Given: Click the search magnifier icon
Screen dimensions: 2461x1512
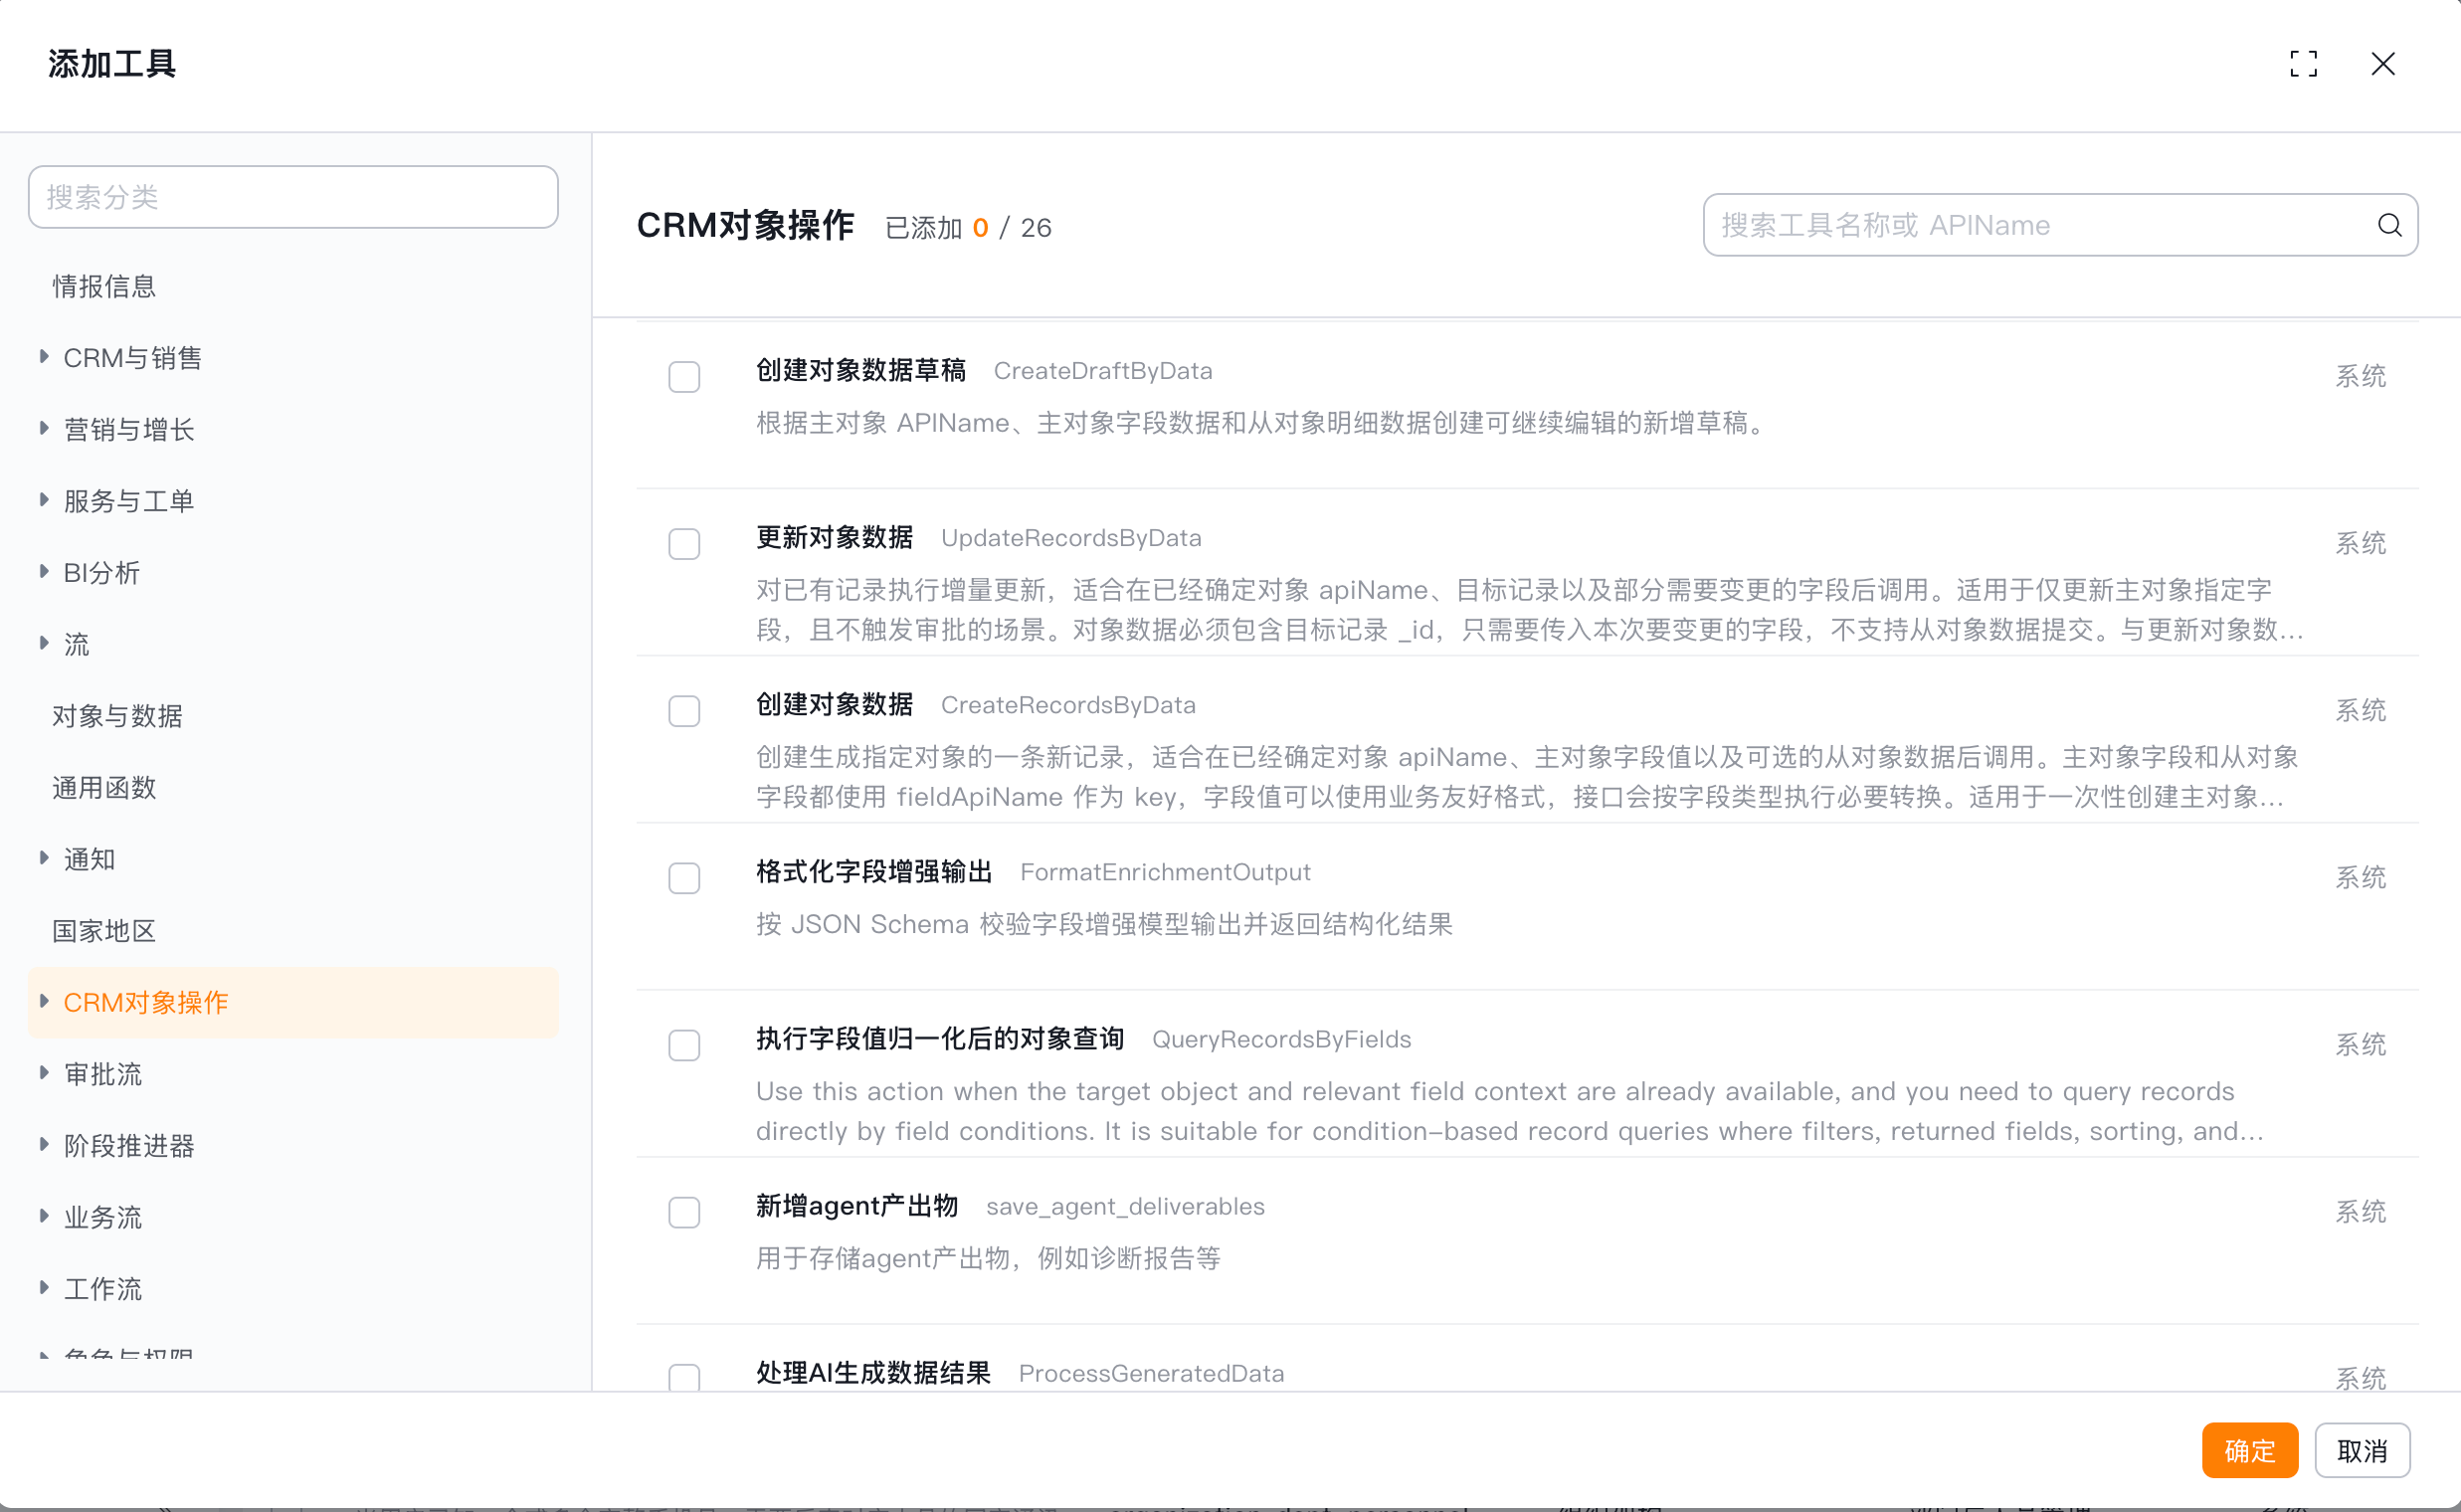Looking at the screenshot, I should tap(2389, 225).
